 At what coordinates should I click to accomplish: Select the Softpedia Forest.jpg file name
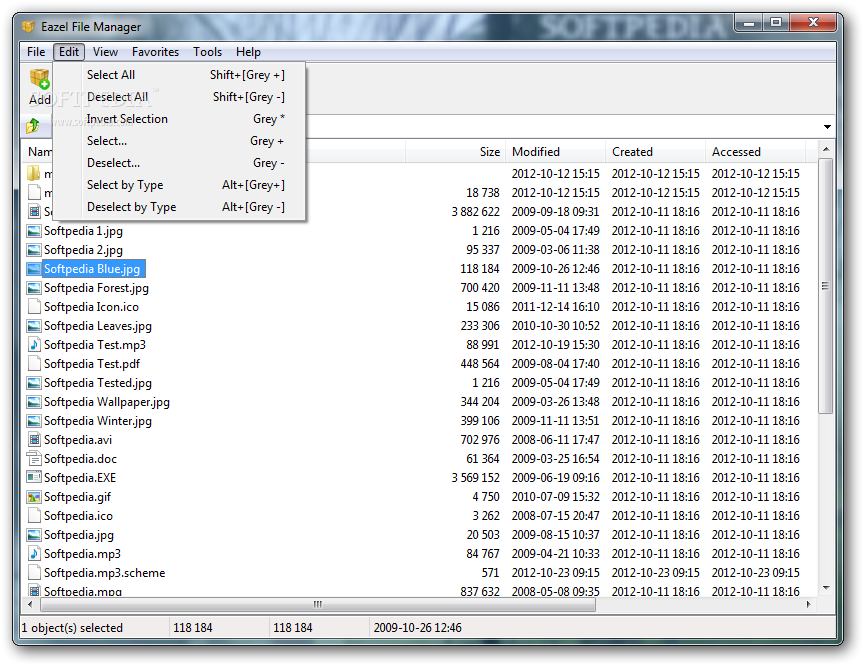[96, 288]
